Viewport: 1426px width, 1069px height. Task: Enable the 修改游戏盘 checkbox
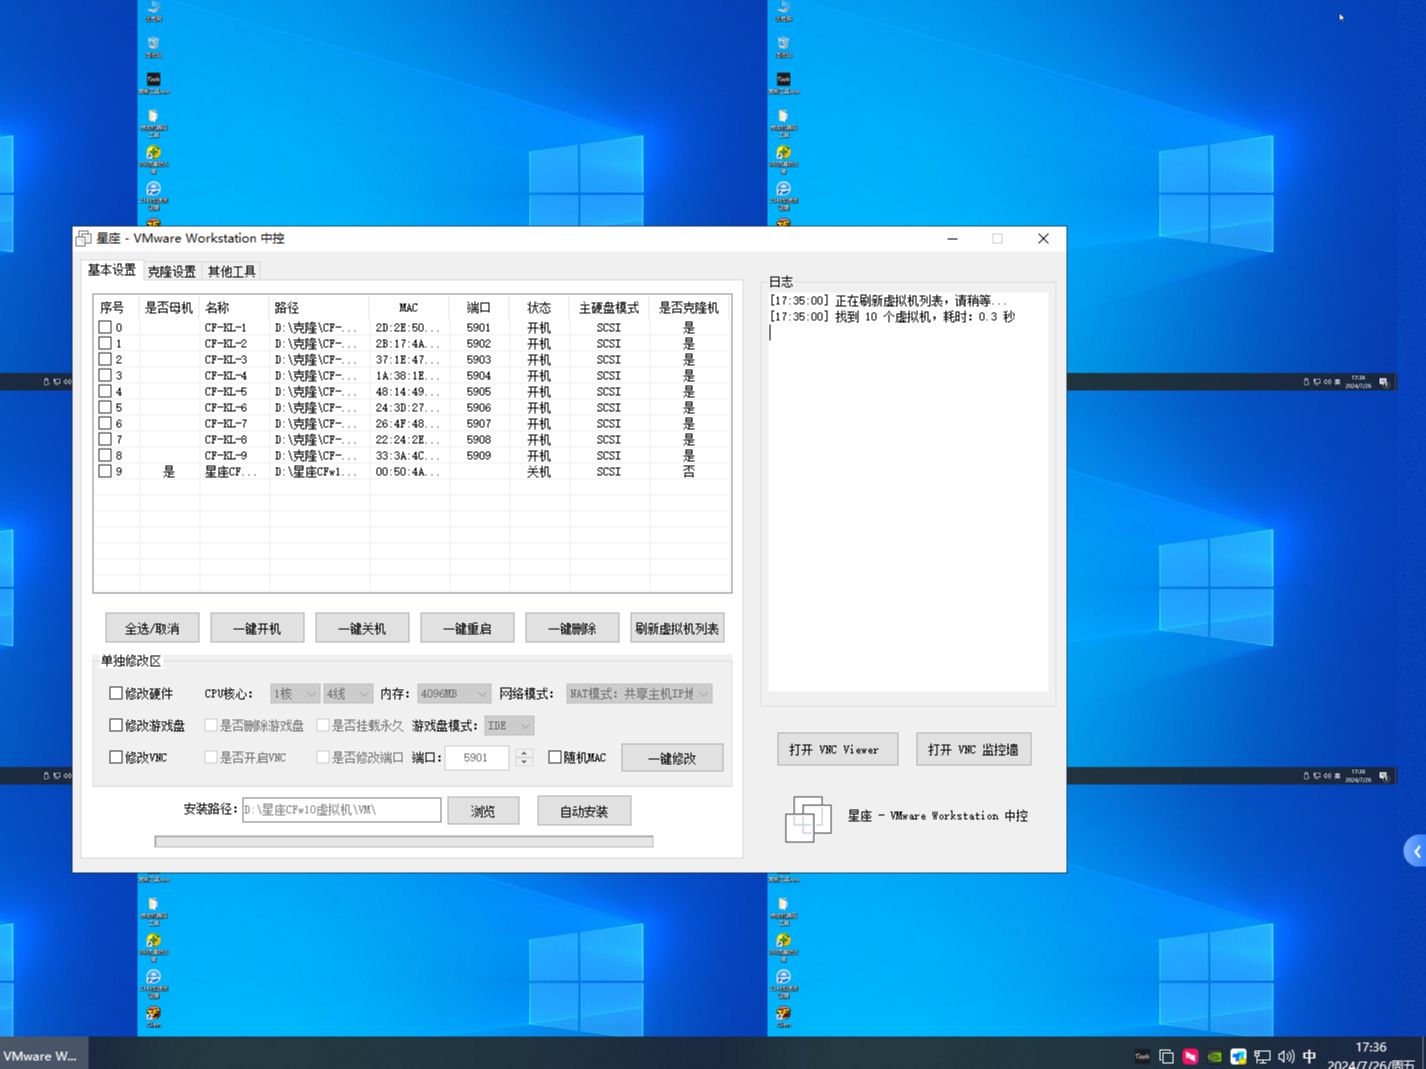tap(116, 725)
